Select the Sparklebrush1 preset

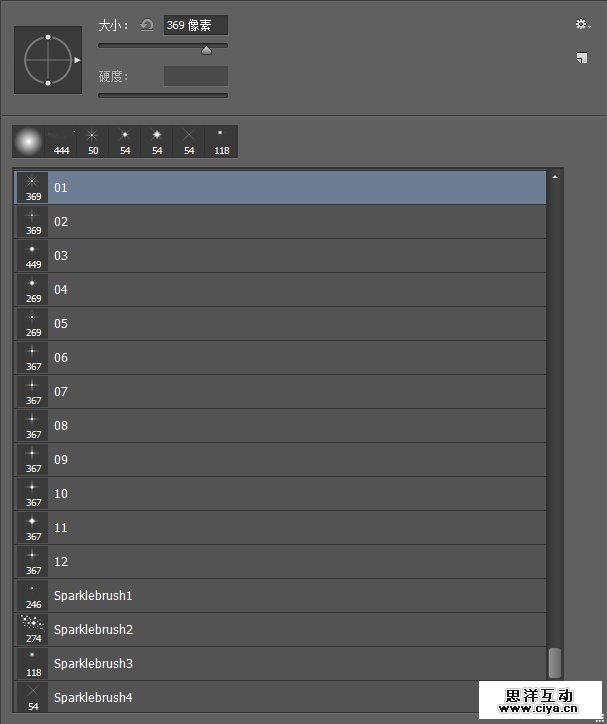pos(280,595)
